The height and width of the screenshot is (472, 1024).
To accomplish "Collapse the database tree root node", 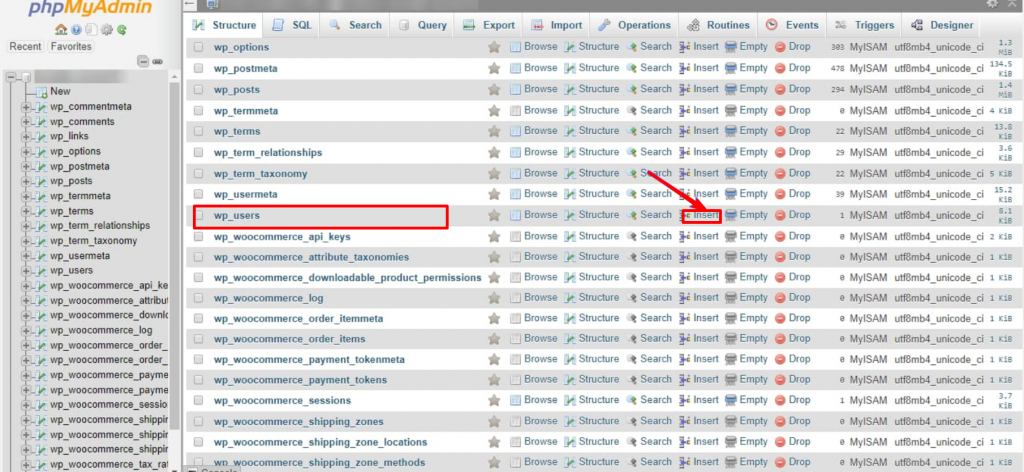I will coord(10,77).
